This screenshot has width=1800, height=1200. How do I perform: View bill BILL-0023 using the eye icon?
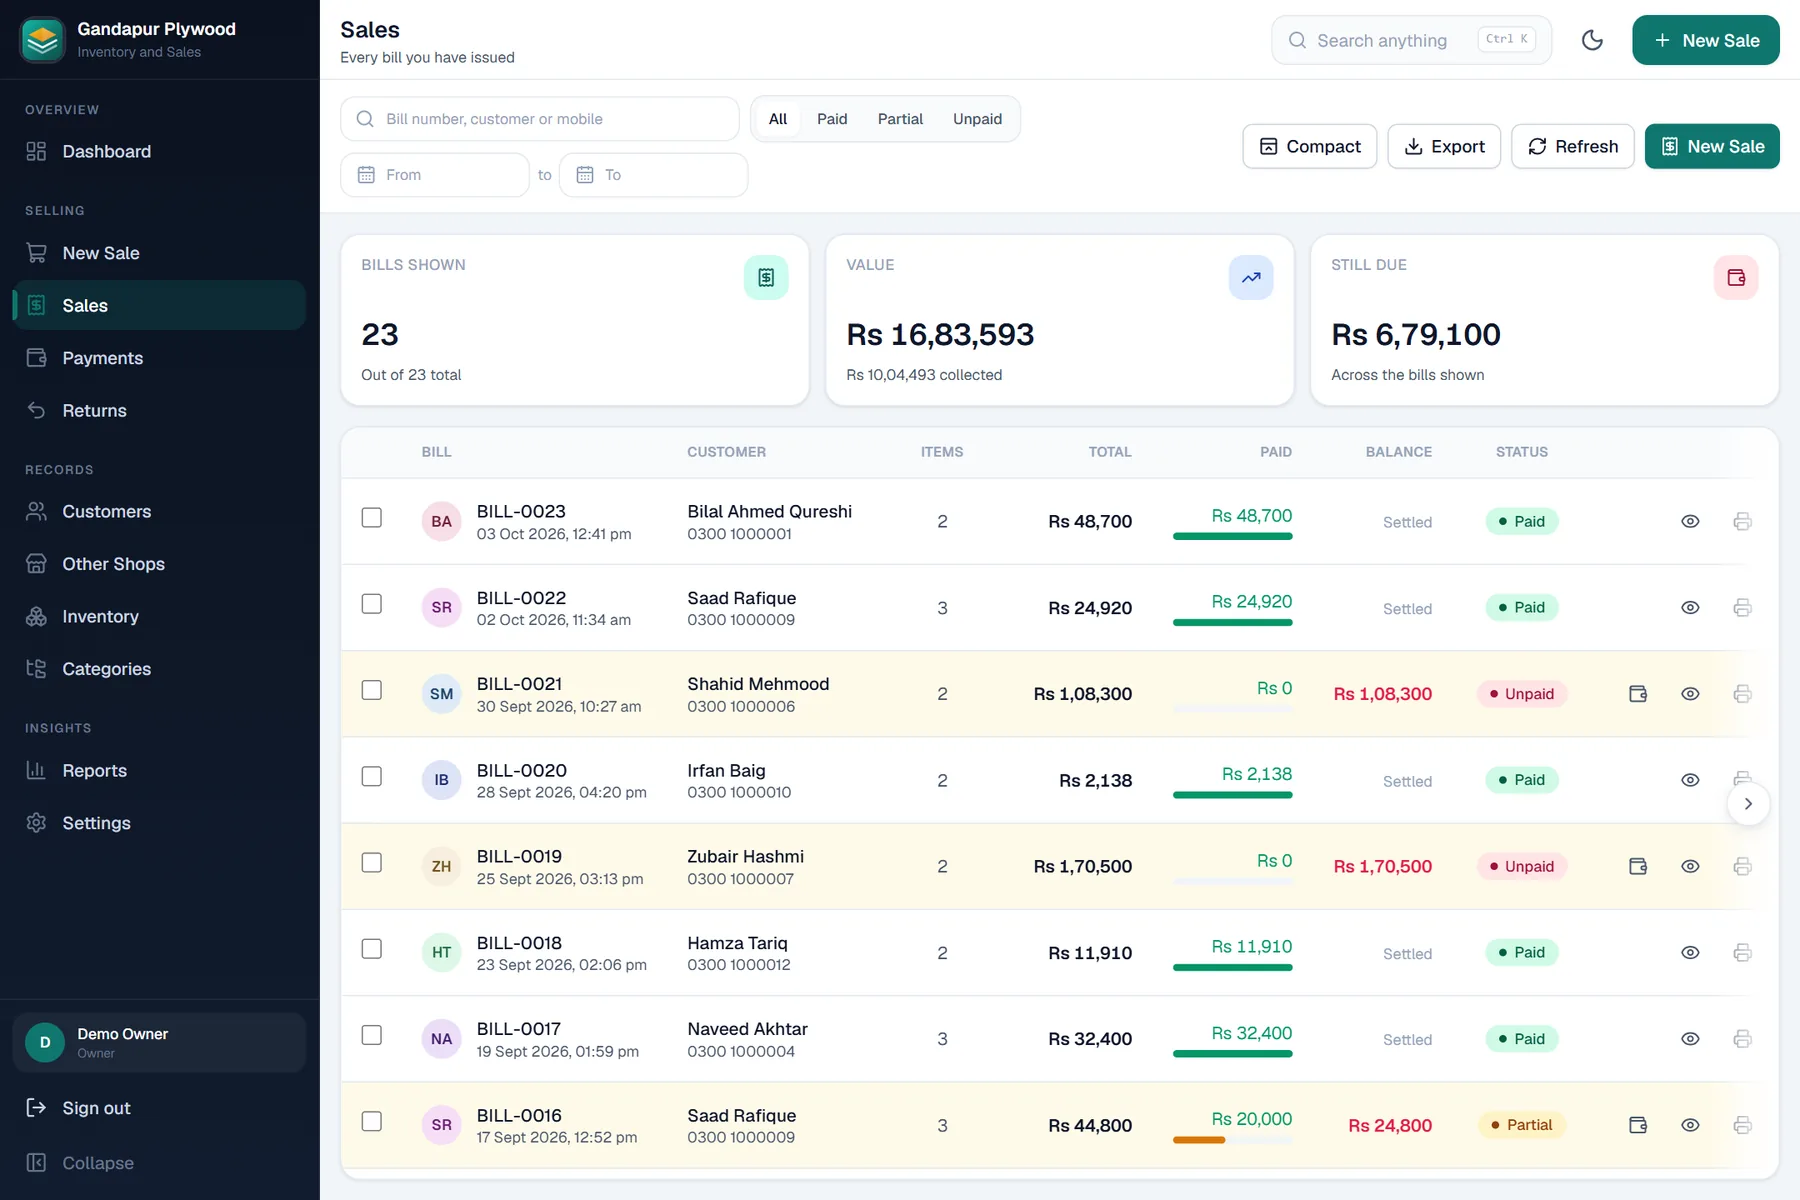pos(1690,521)
